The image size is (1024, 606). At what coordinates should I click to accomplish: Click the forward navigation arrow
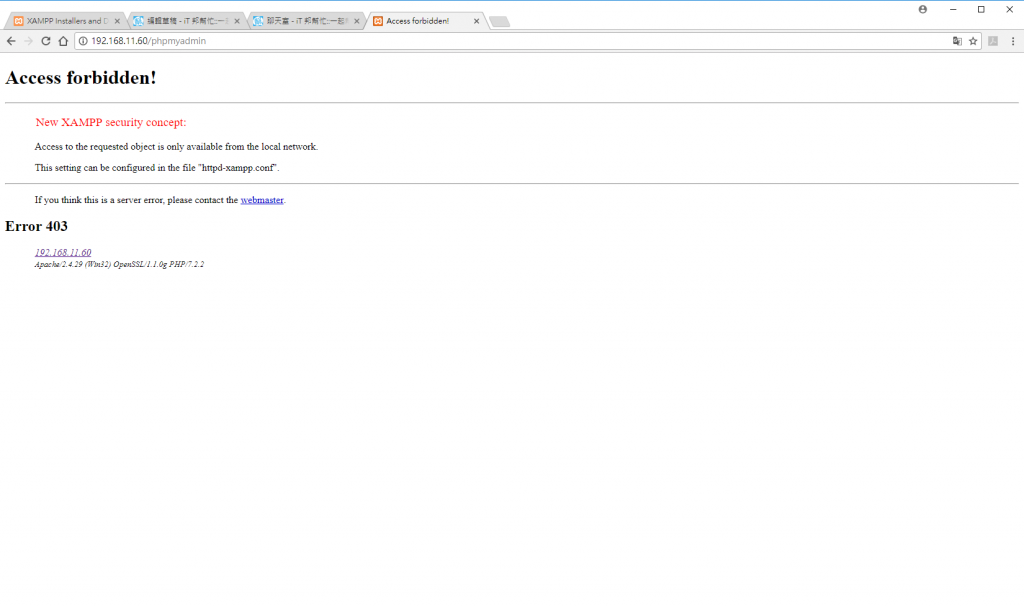pos(28,40)
